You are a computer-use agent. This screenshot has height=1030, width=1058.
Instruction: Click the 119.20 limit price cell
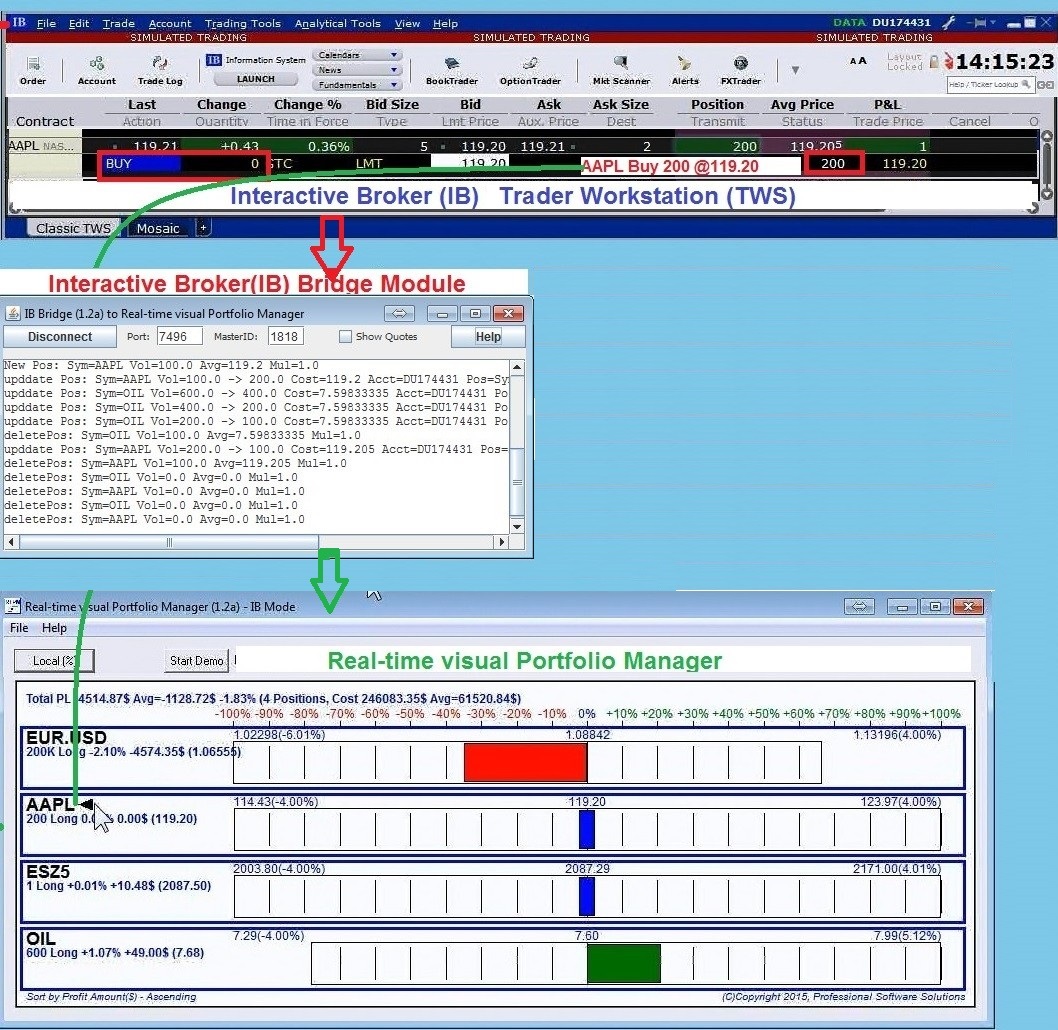[x=470, y=163]
